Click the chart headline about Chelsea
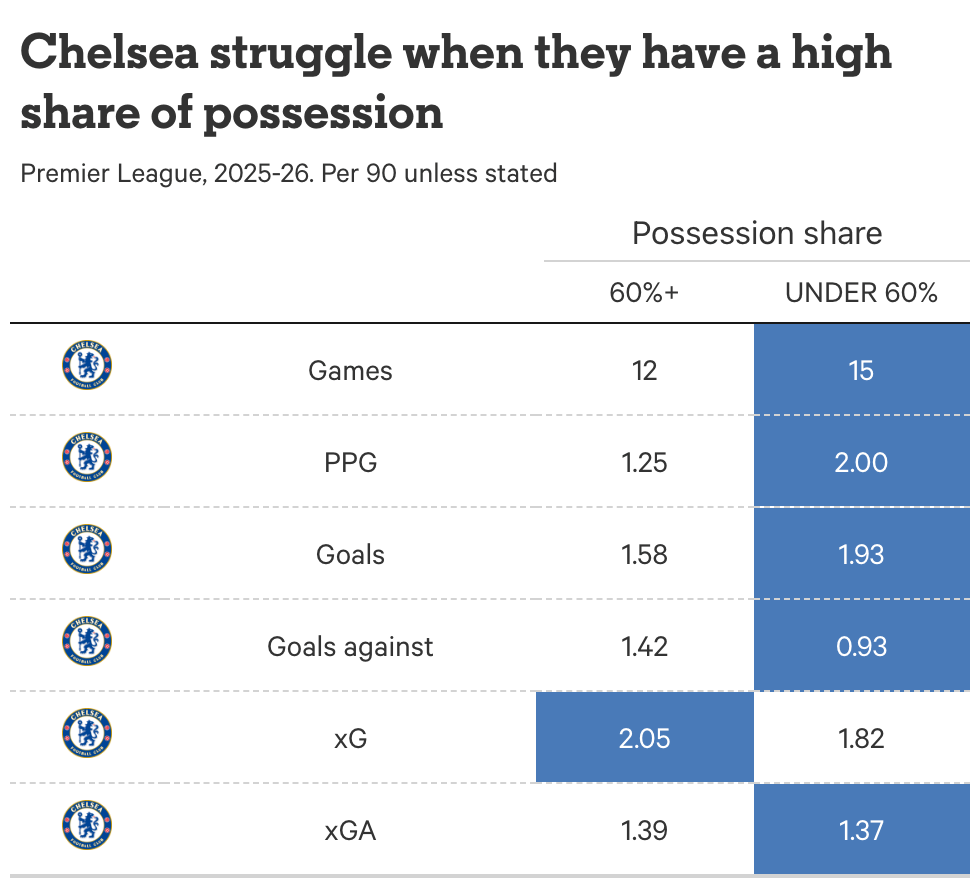This screenshot has width=980, height=886. [x=455, y=82]
